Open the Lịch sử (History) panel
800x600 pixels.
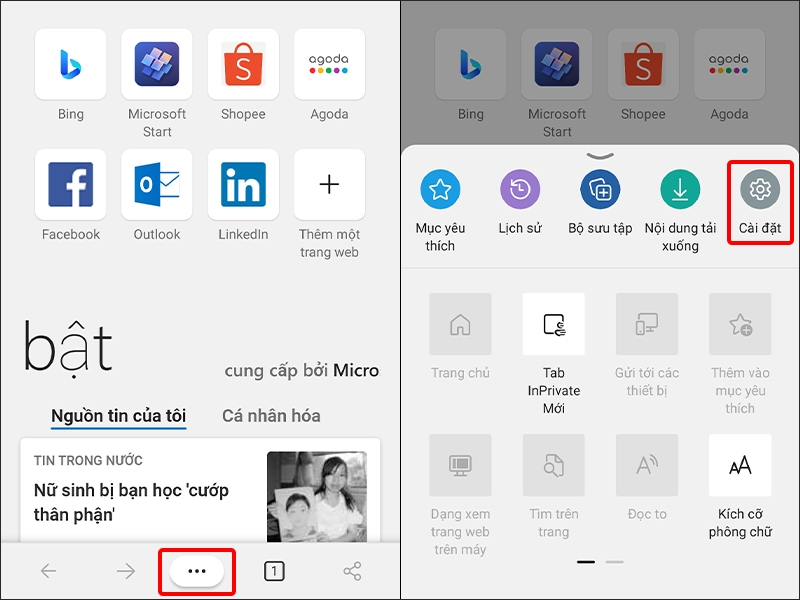520,190
